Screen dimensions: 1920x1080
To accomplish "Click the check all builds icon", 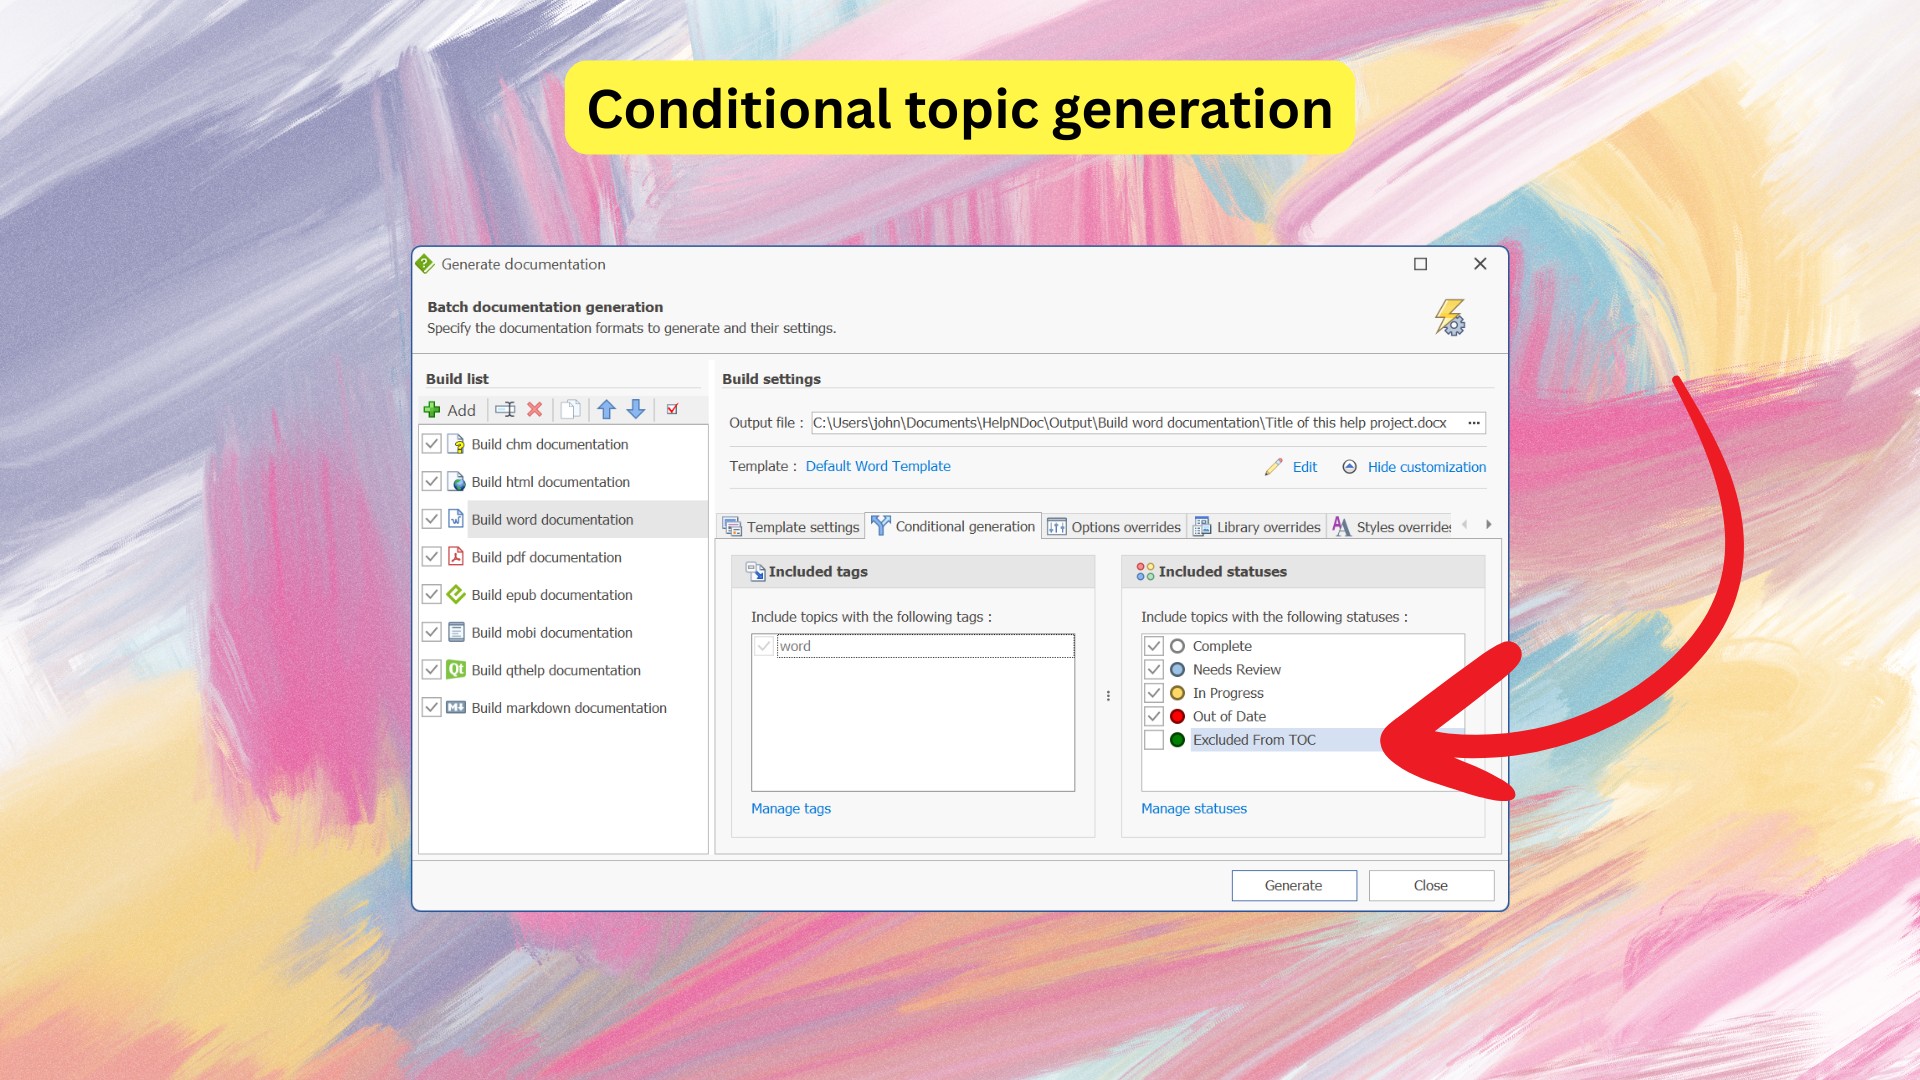I will click(673, 410).
